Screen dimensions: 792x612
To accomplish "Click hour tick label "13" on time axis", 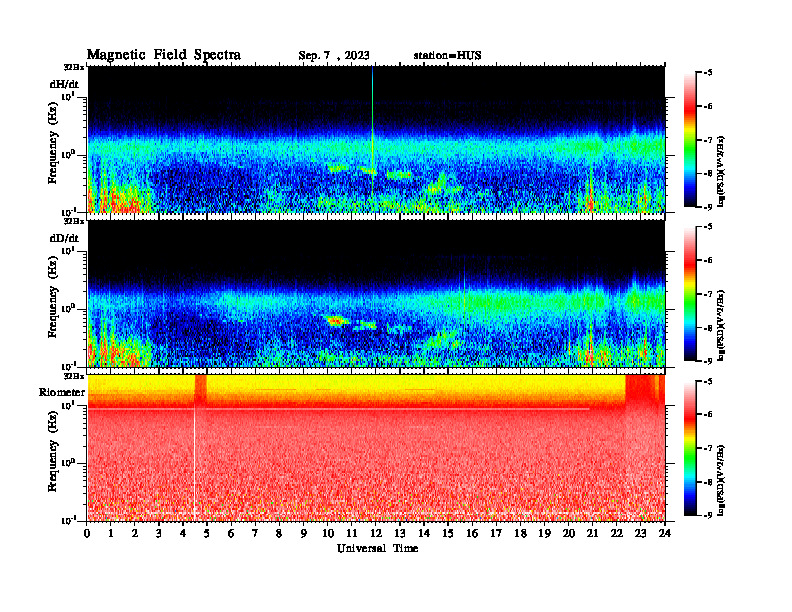I will [400, 533].
